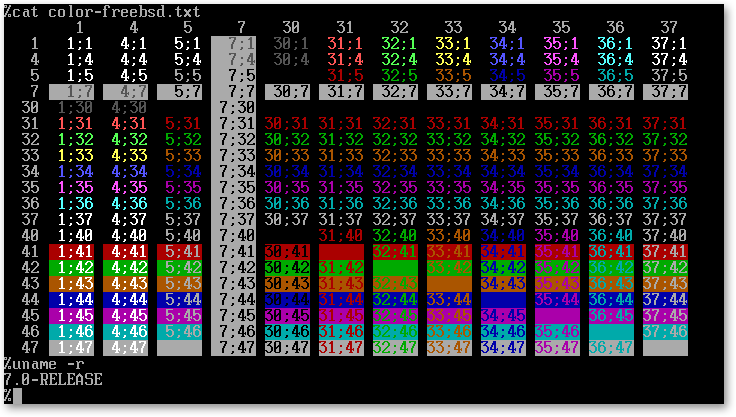Select the row label "44"
The height and width of the screenshot is (417, 736).
pos(30,300)
